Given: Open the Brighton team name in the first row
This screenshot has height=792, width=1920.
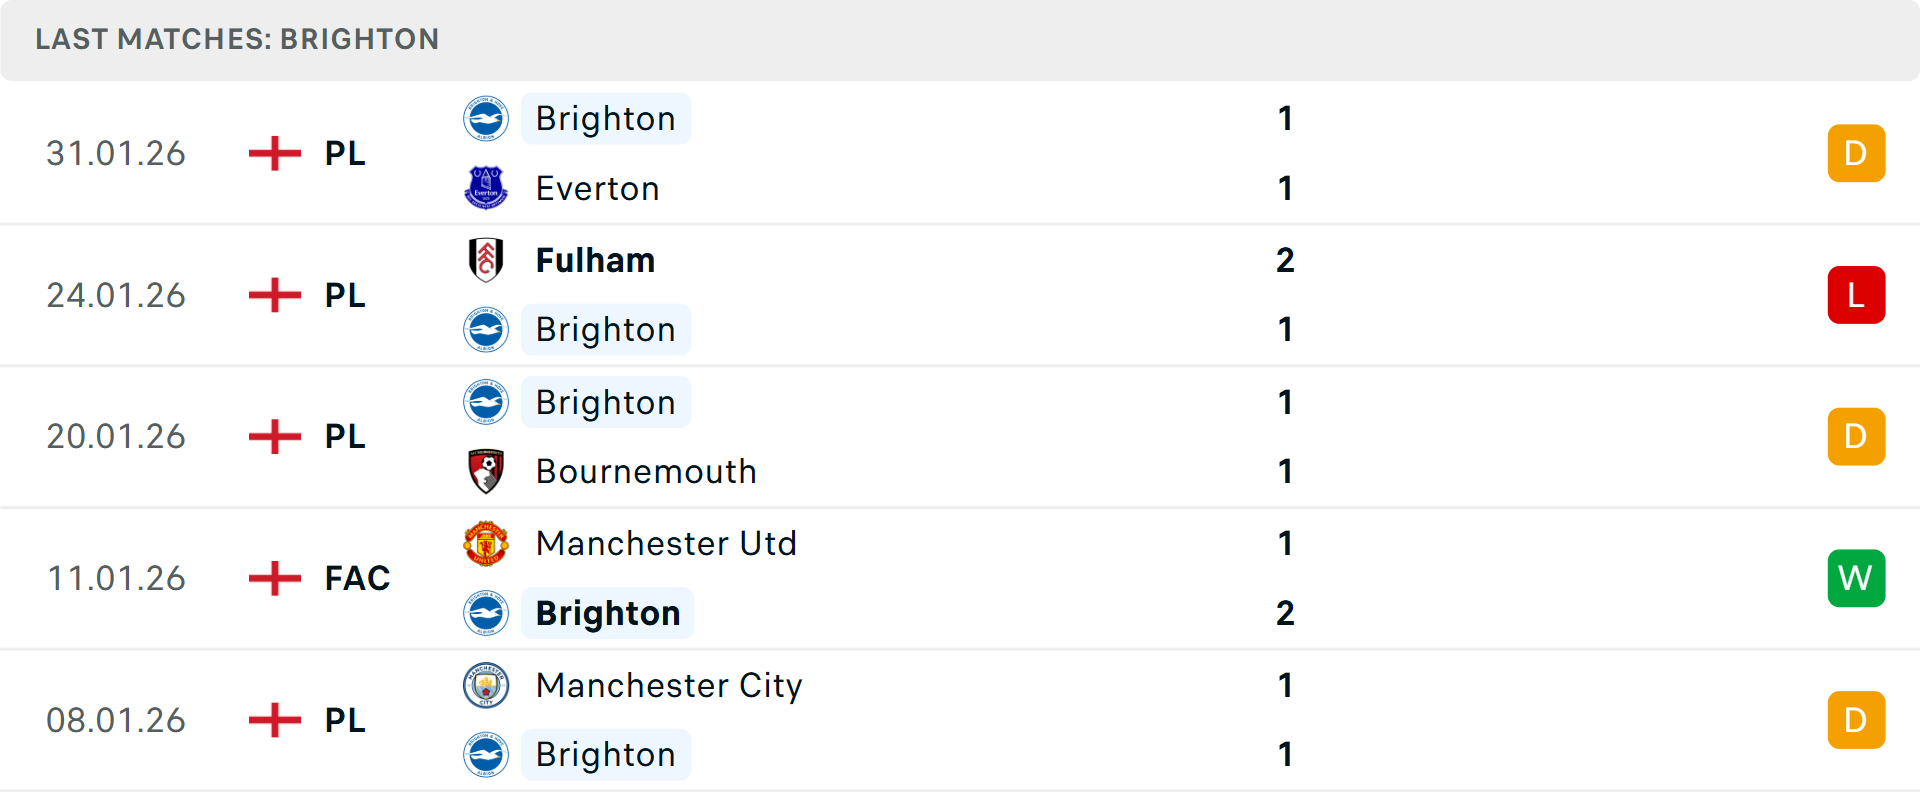Looking at the screenshot, I should click(x=605, y=118).
